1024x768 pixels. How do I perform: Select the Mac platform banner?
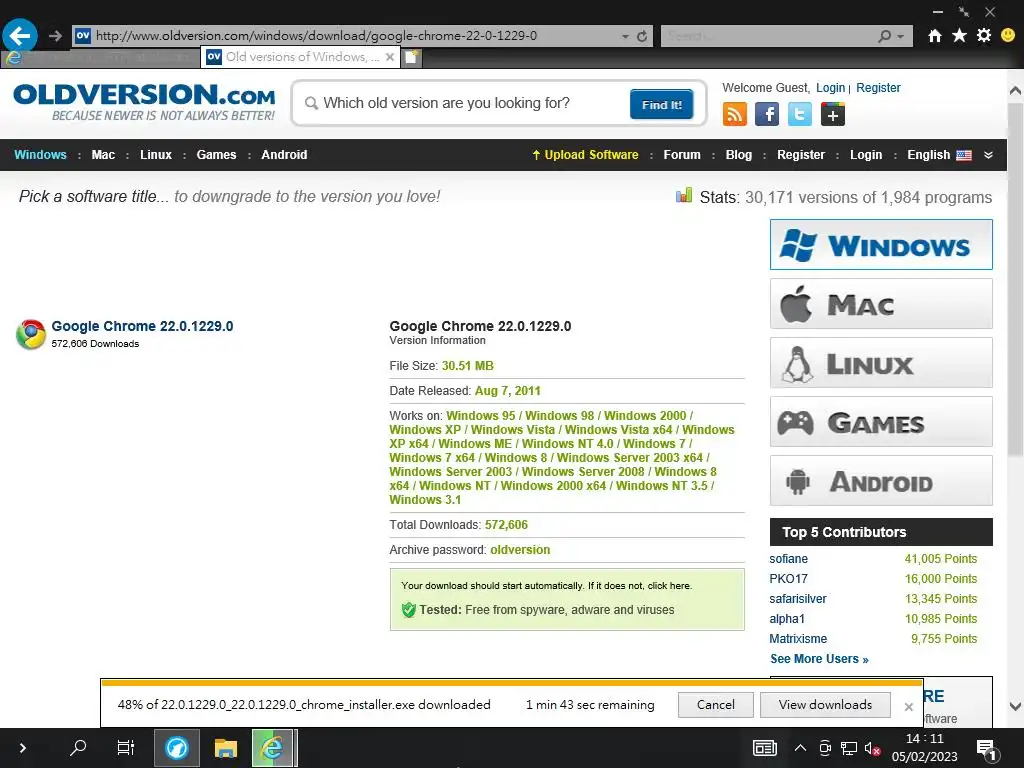[x=881, y=304]
